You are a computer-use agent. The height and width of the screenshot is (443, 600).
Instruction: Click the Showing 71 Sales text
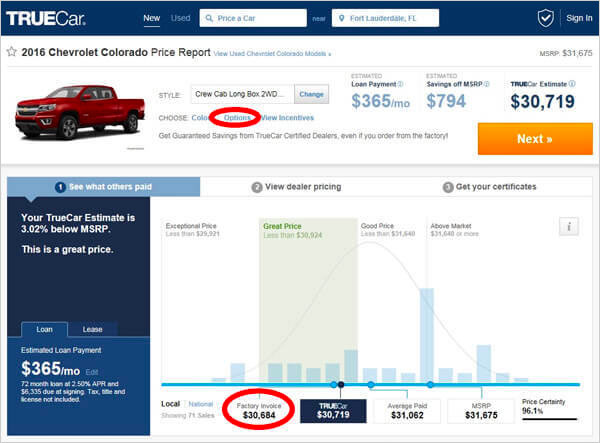188,415
